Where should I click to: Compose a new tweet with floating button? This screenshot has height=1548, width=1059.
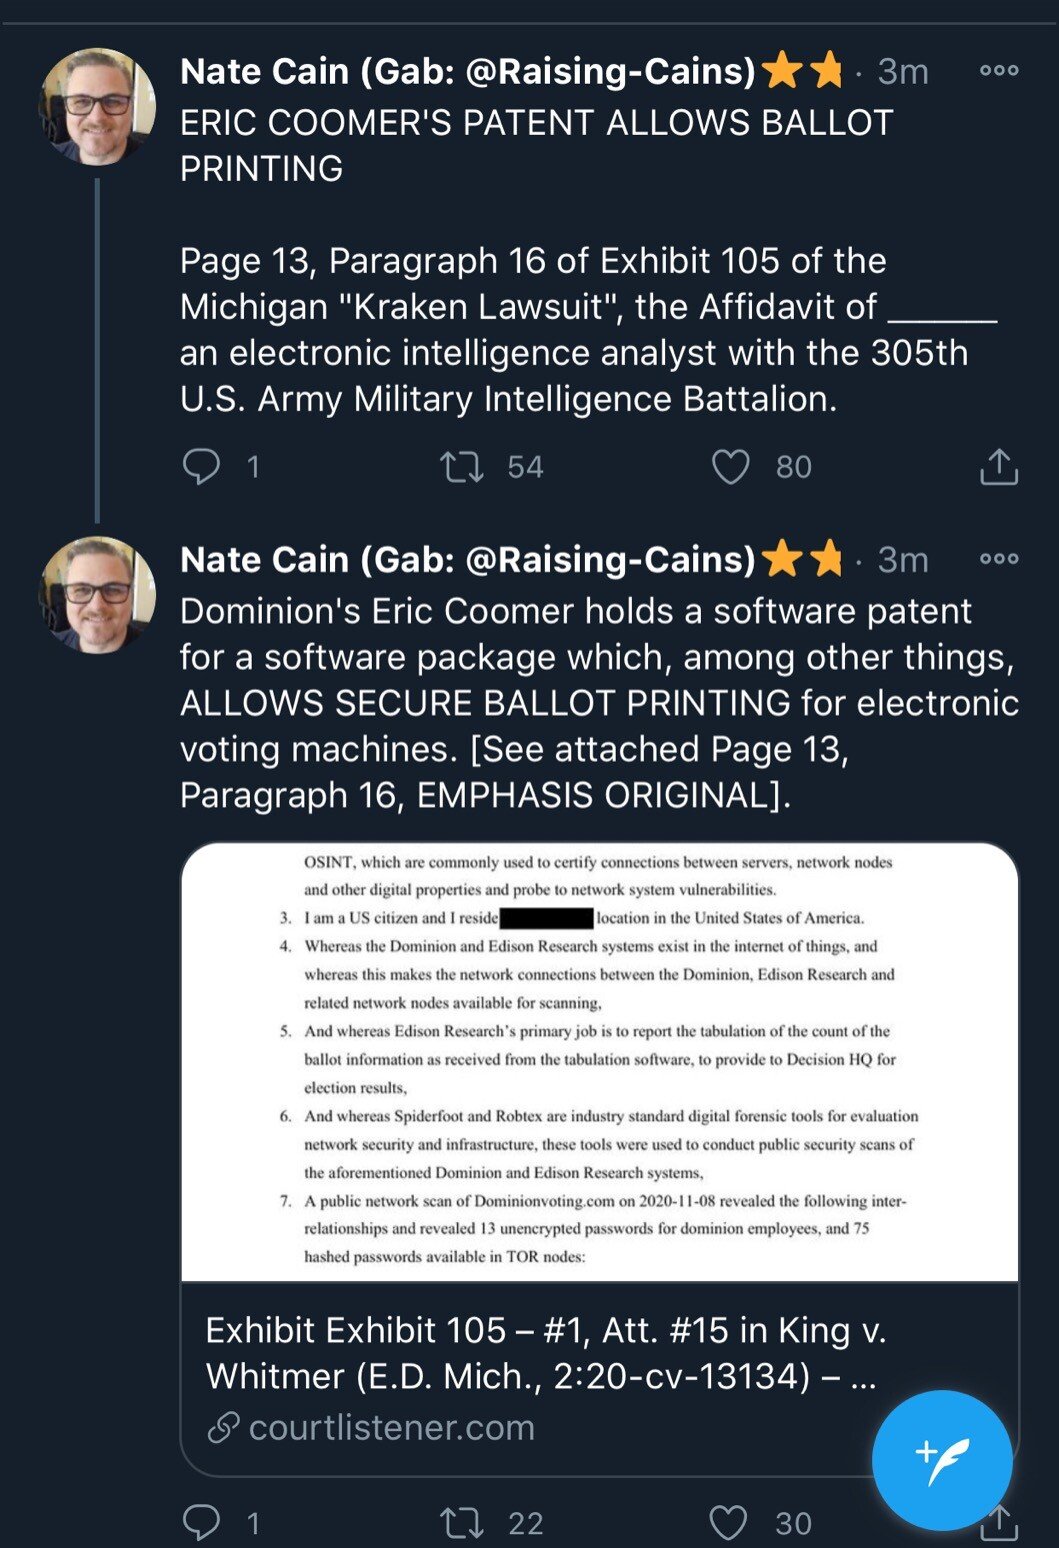pyautogui.click(x=941, y=1460)
